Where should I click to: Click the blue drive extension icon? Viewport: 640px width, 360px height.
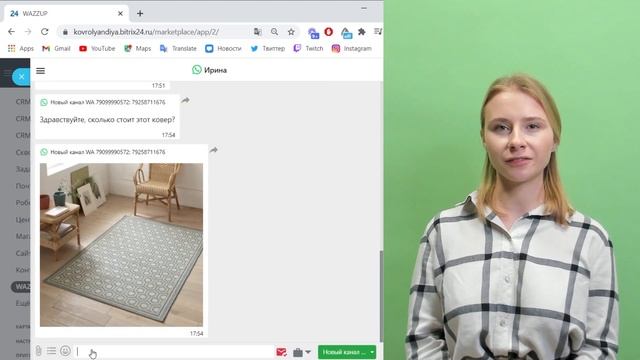346,33
